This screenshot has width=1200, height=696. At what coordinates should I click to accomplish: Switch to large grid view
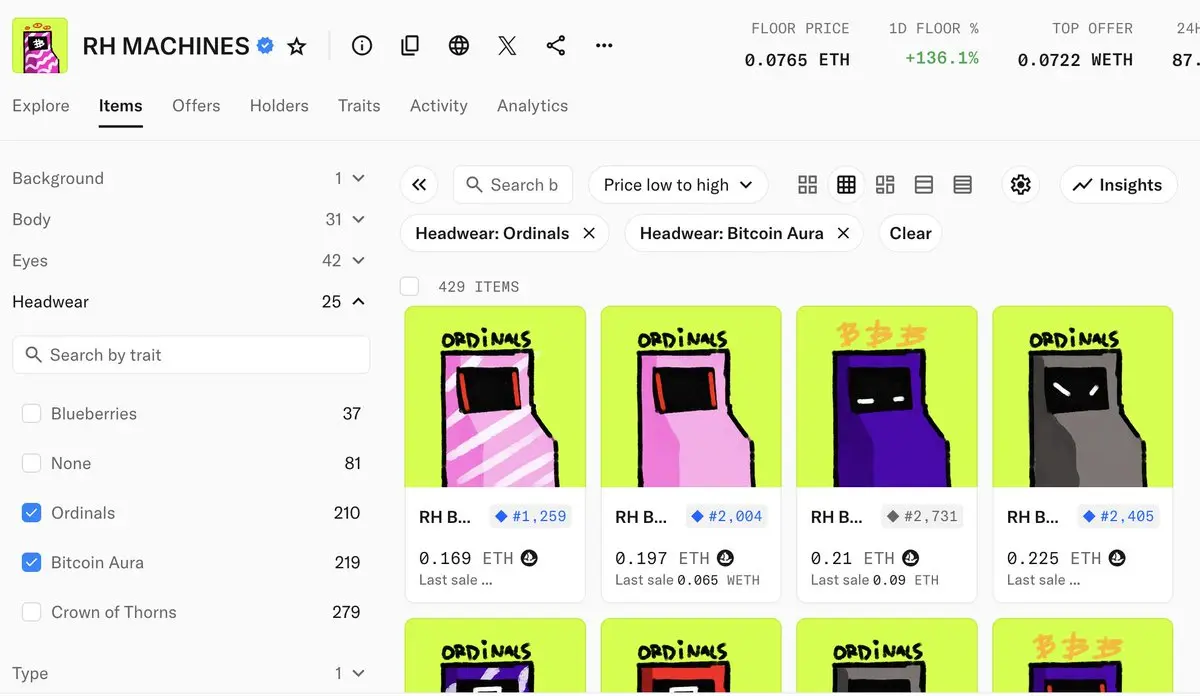point(808,185)
